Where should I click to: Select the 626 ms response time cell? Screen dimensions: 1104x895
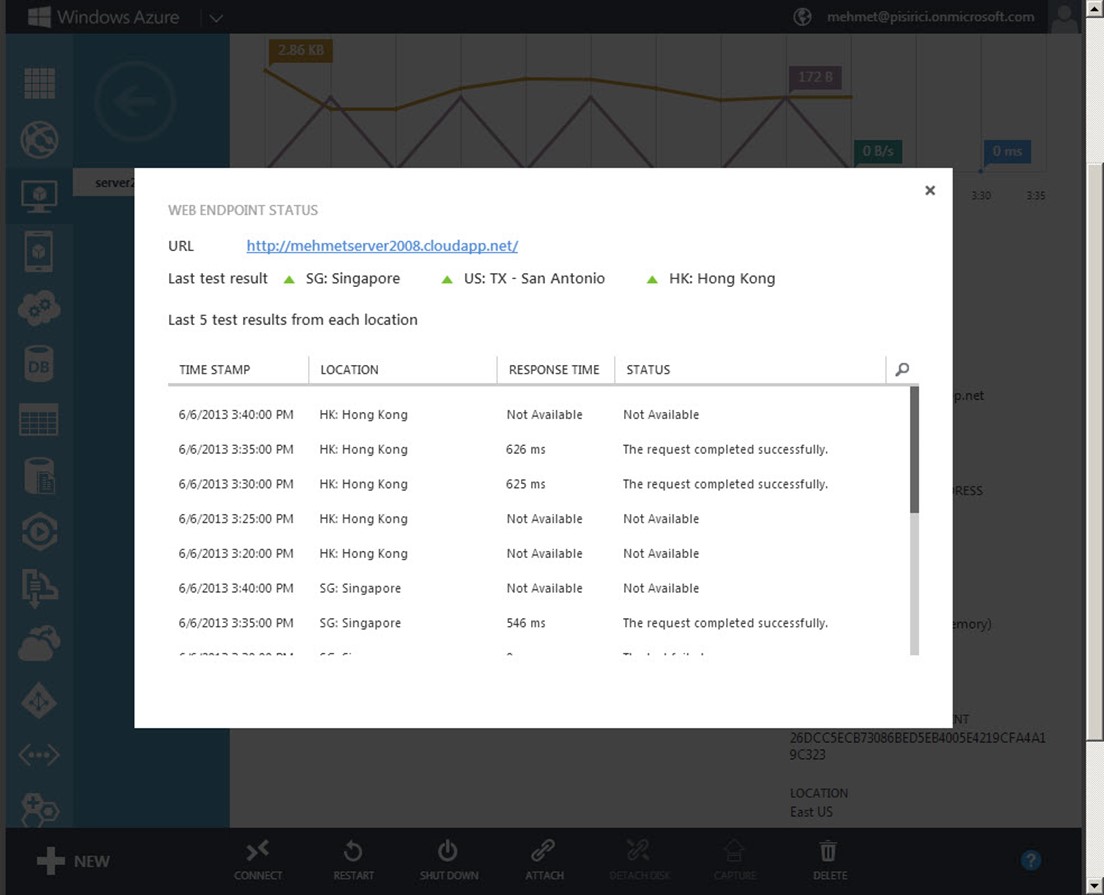tap(525, 449)
